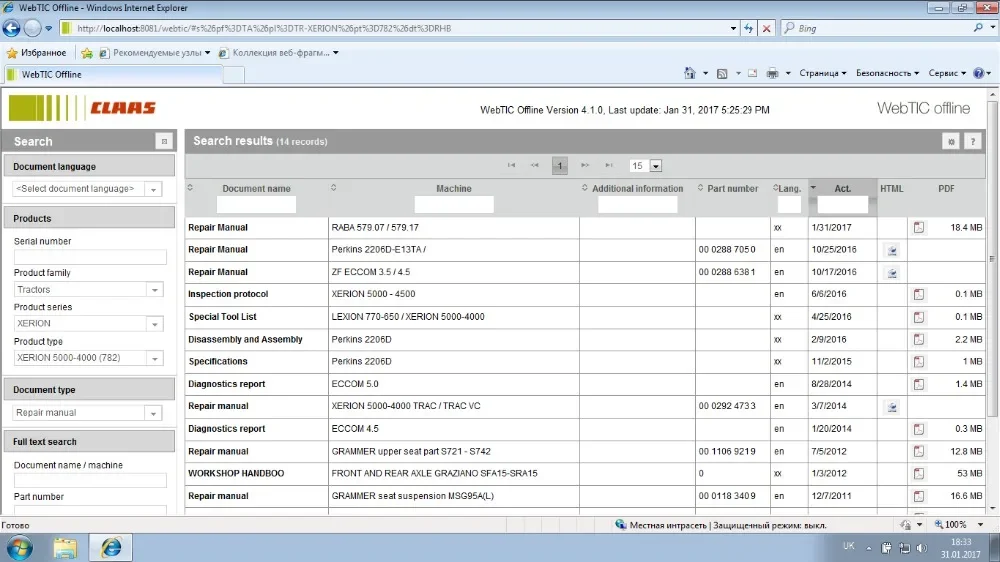This screenshot has width=1000, height=562.
Task: Expand the Product family Tractors dropdown
Action: tap(153, 290)
